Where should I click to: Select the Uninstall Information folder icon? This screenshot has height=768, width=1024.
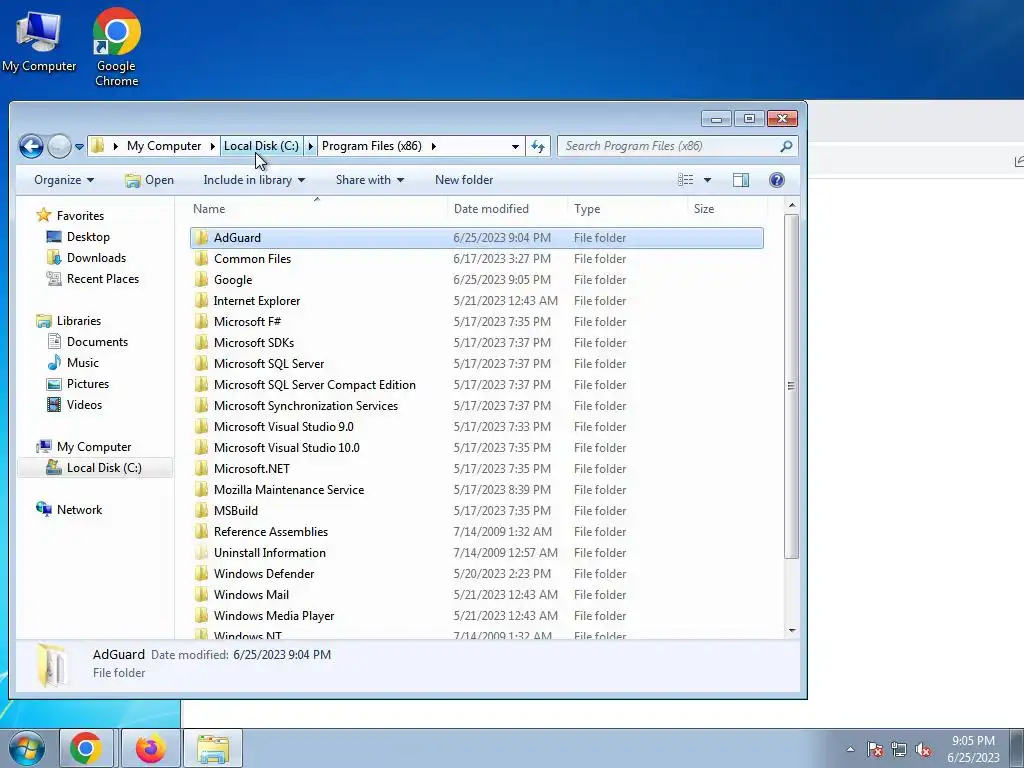click(x=202, y=552)
